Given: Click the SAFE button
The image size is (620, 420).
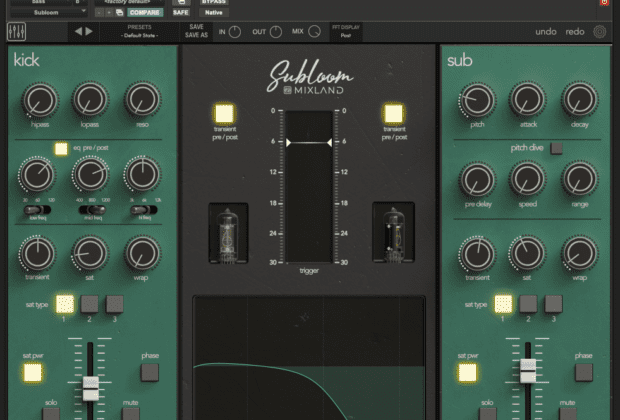Looking at the screenshot, I should coord(181,13).
